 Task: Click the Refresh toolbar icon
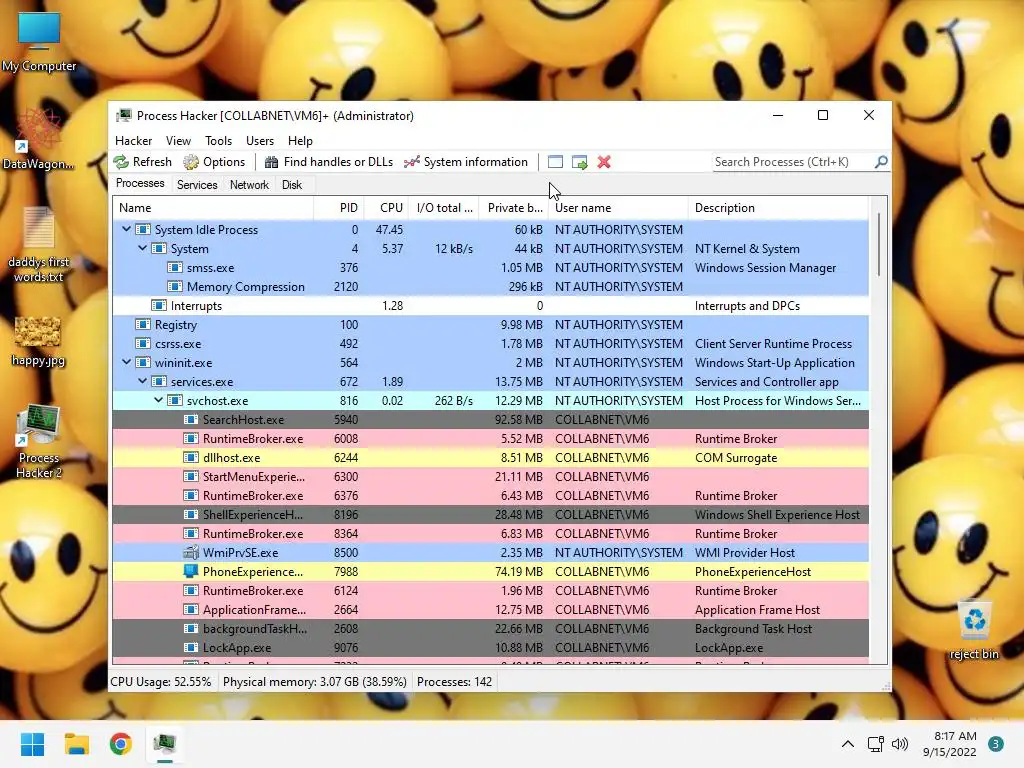click(x=121, y=162)
